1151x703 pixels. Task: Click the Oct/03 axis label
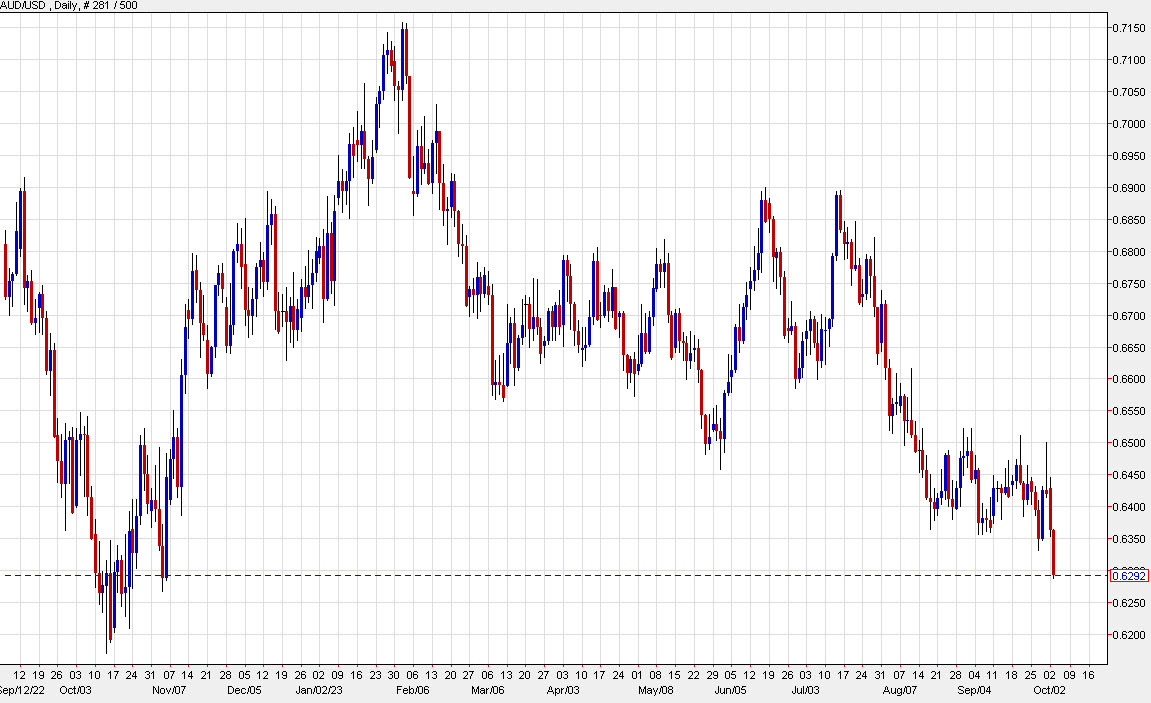click(78, 689)
